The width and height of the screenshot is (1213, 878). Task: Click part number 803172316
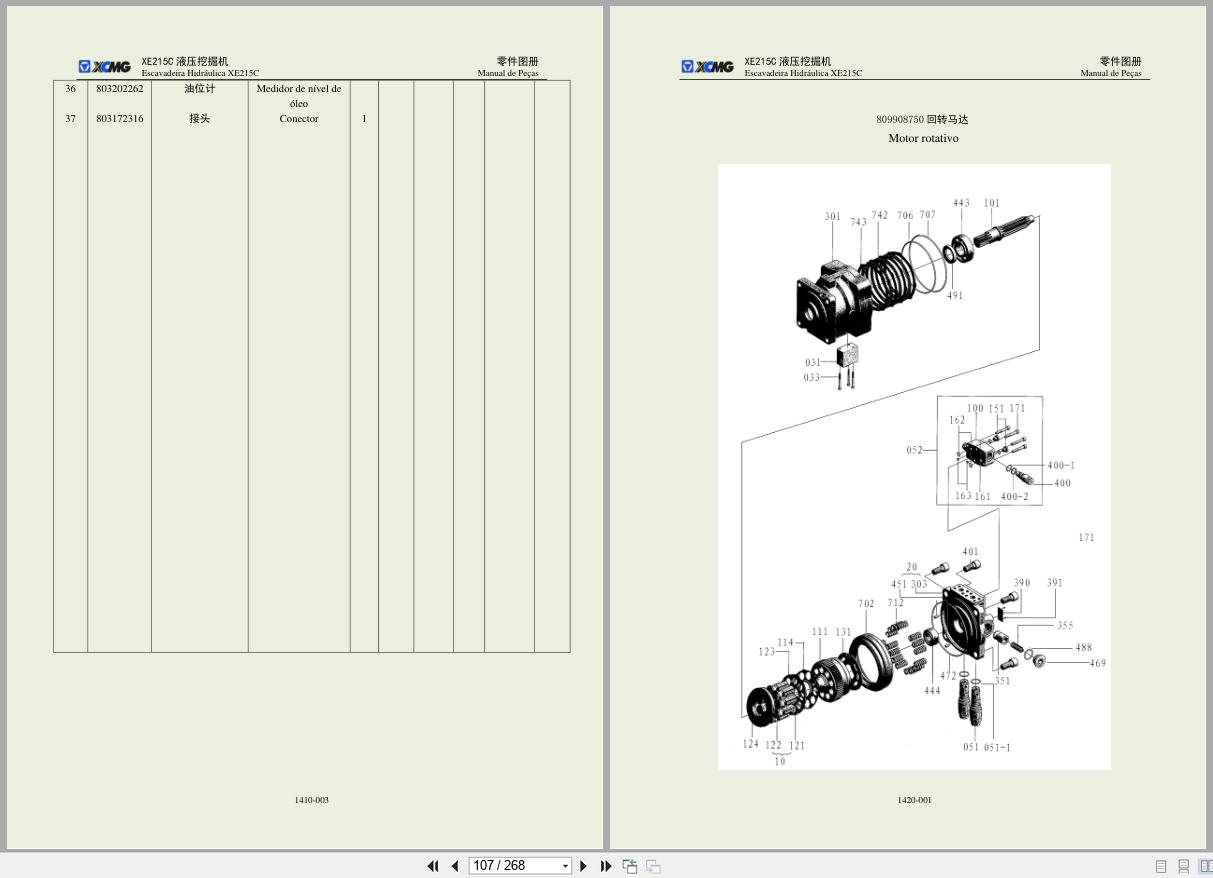point(120,119)
